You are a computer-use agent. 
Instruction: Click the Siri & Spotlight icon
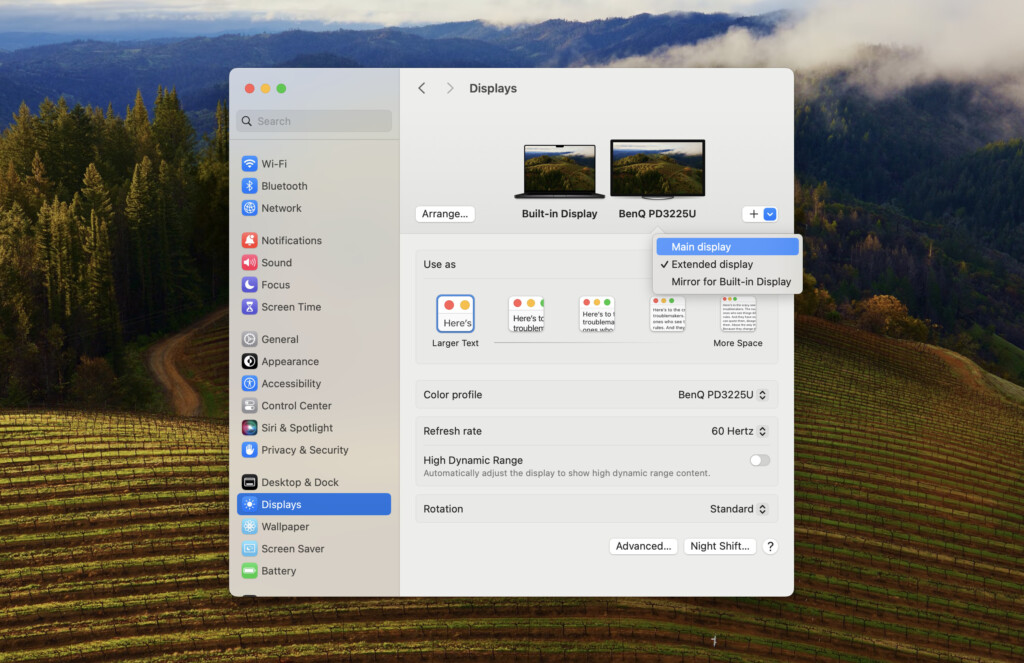pyautogui.click(x=249, y=428)
